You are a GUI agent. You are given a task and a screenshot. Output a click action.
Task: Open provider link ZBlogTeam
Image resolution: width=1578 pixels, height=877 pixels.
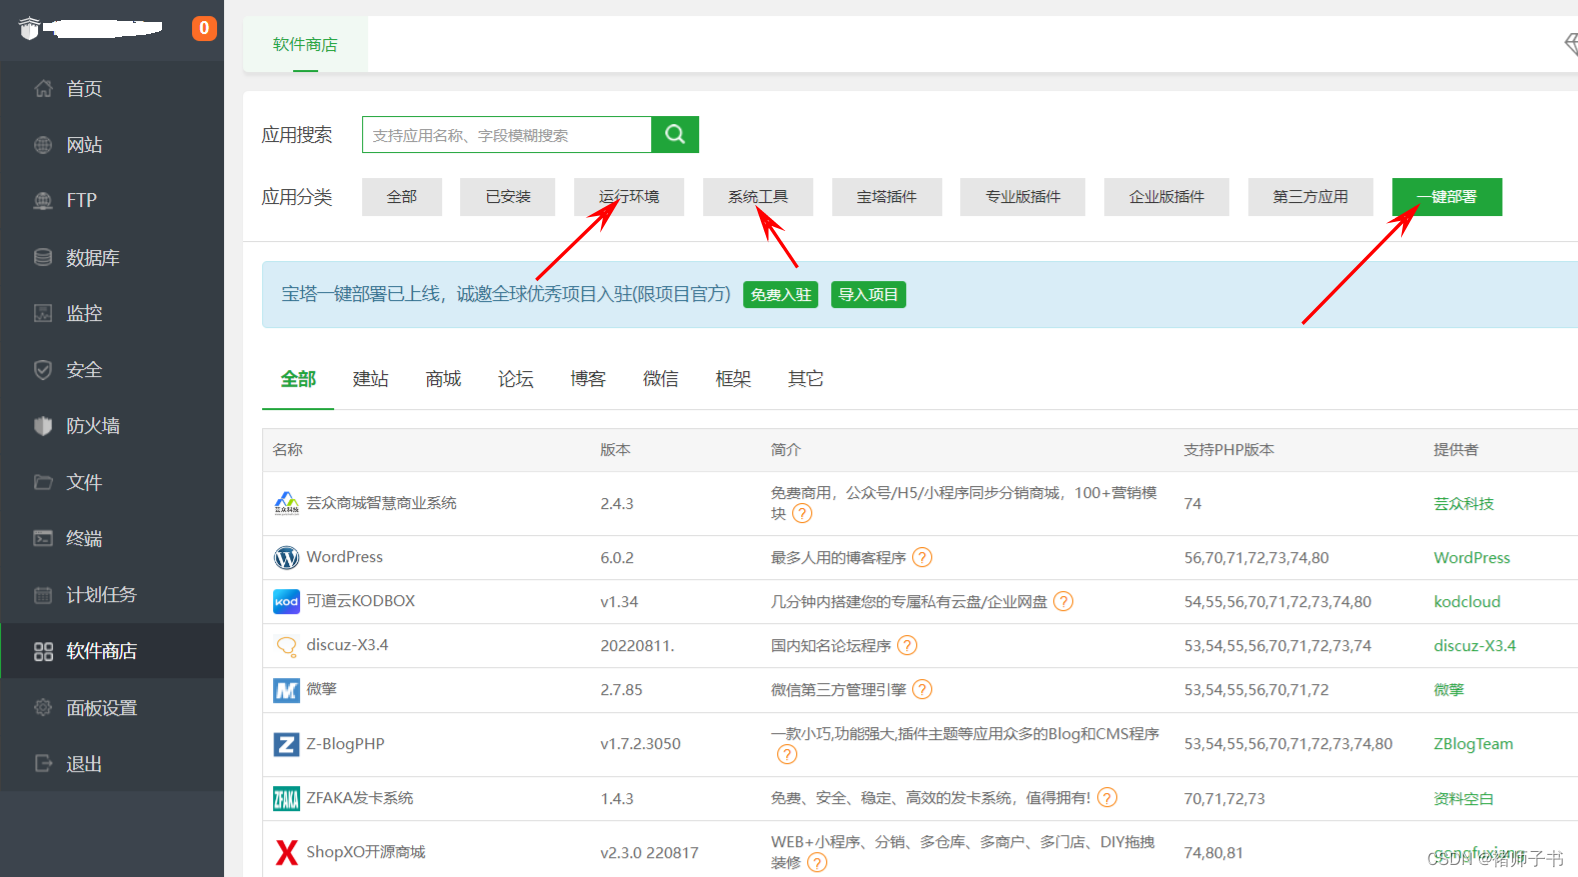pyautogui.click(x=1473, y=744)
